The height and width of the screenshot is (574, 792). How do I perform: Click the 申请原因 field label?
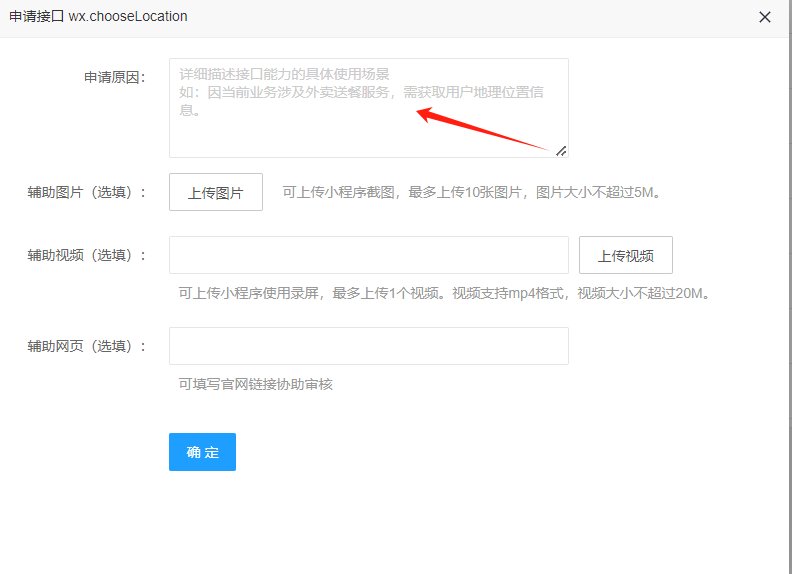pos(115,77)
